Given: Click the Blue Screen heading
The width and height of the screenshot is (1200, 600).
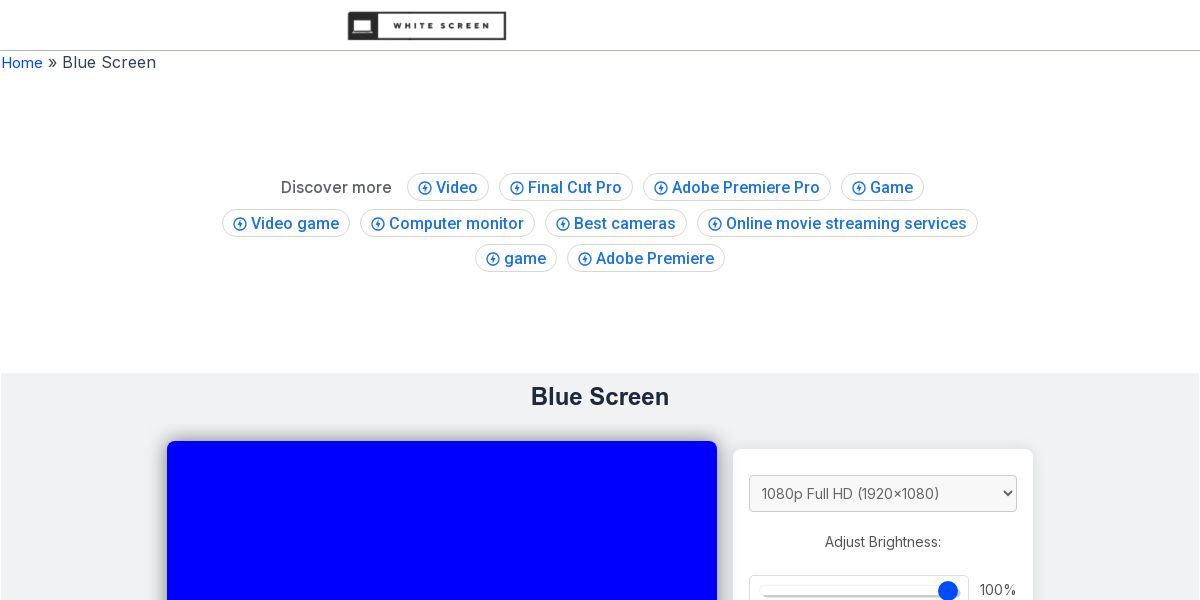Looking at the screenshot, I should [600, 397].
